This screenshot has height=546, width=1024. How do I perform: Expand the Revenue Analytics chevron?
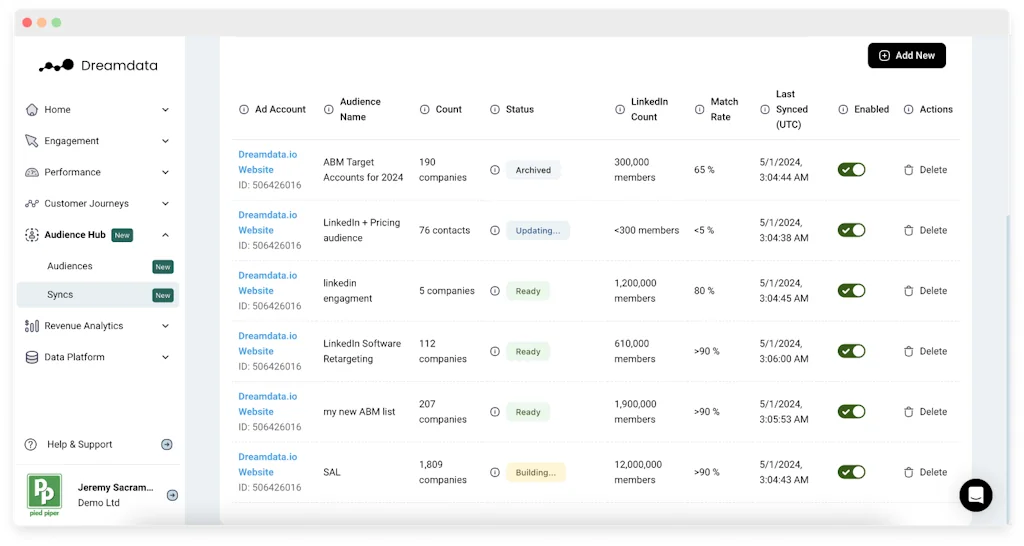(x=165, y=326)
